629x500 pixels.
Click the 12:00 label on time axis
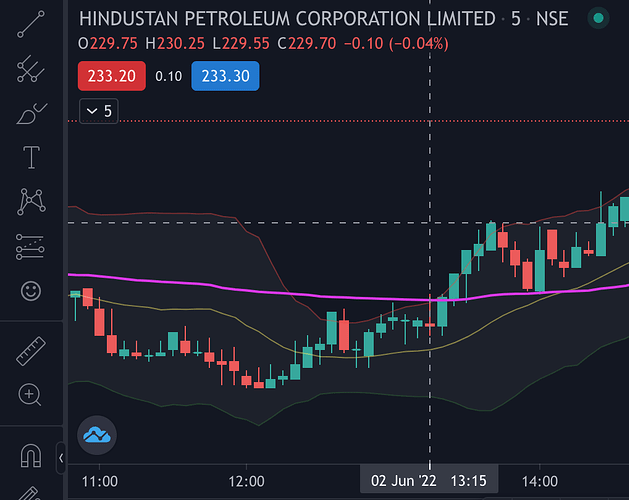click(x=246, y=481)
